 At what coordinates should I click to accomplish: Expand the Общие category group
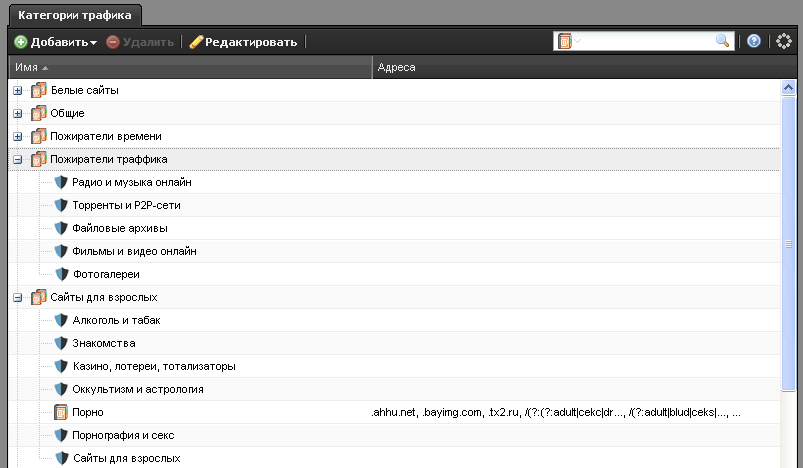(x=18, y=113)
